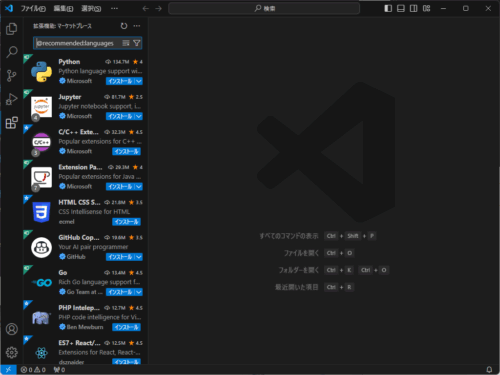Open the Accounts icon in activity bar
This screenshot has width=500, height=375.
(12, 329)
